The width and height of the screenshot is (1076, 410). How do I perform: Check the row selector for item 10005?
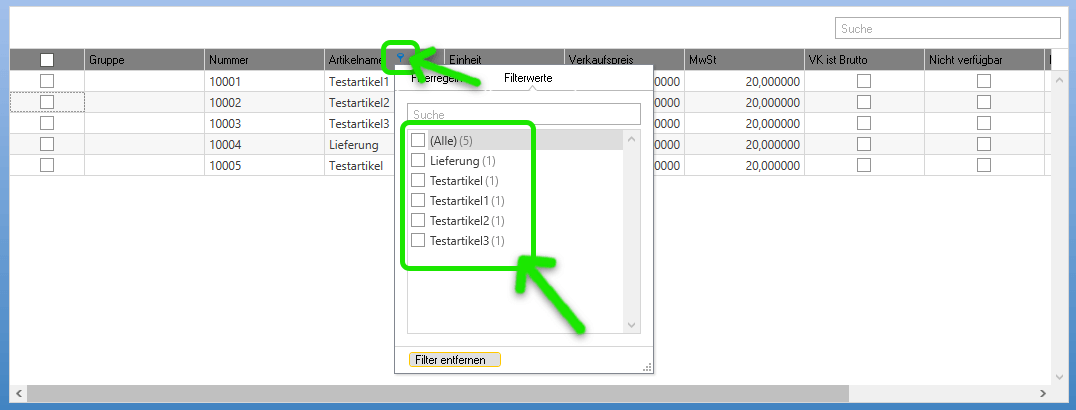coord(47,165)
